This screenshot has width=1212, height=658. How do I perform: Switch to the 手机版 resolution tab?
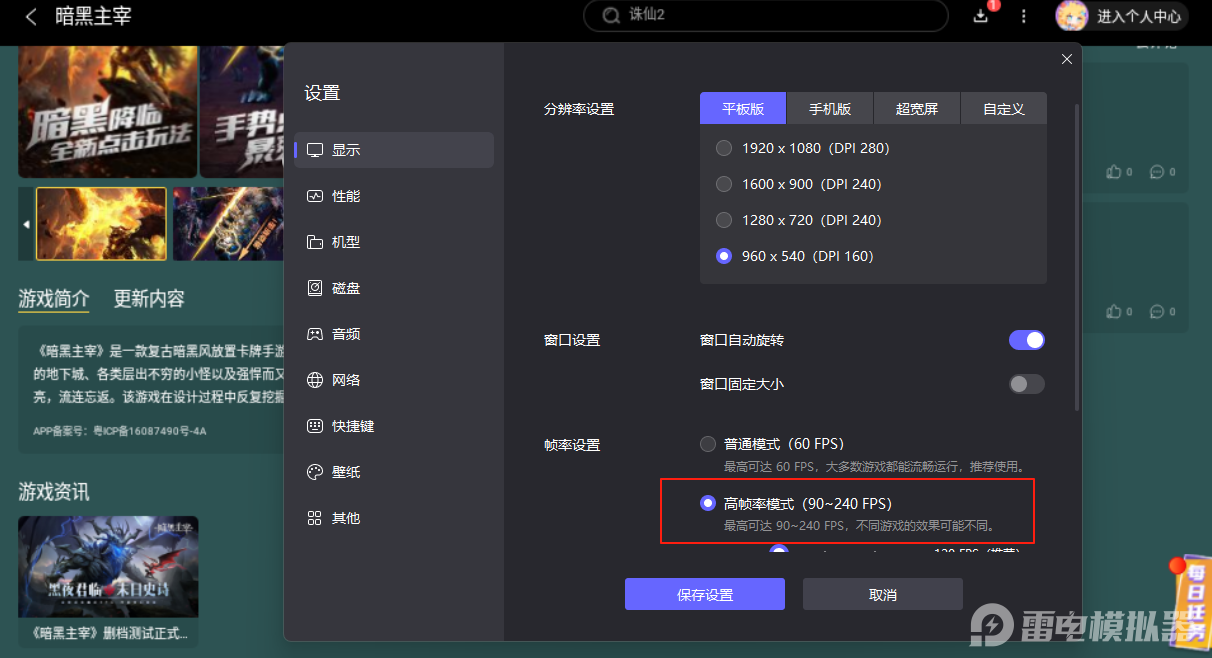tap(830, 108)
